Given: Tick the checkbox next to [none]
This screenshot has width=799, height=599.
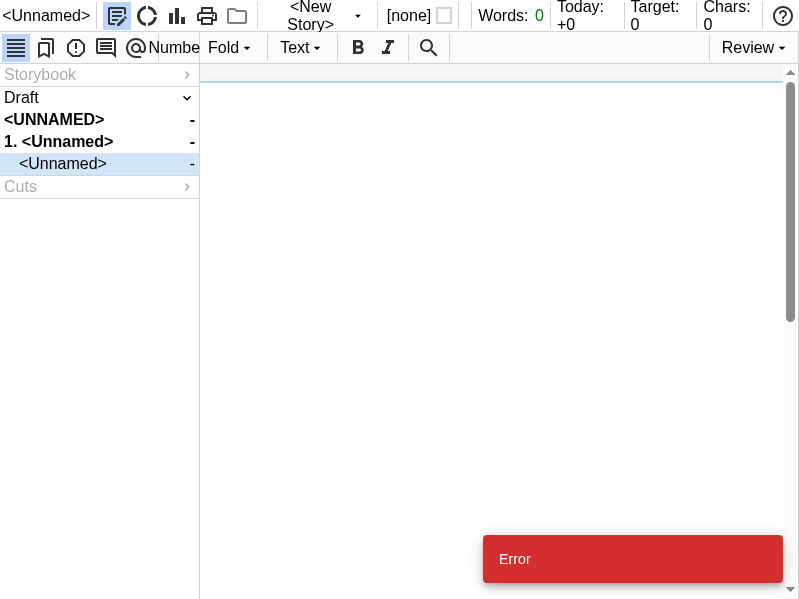Looking at the screenshot, I should click(x=444, y=16).
